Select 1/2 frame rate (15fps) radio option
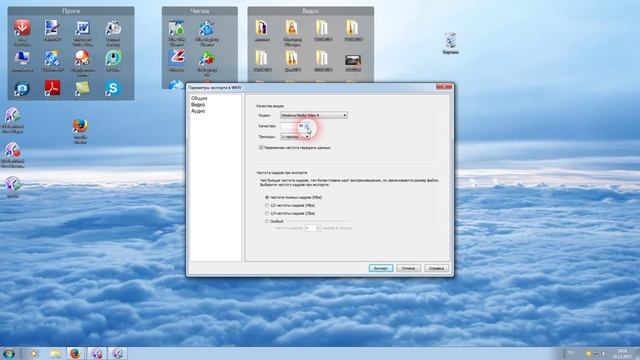The width and height of the screenshot is (640, 360). [x=267, y=205]
